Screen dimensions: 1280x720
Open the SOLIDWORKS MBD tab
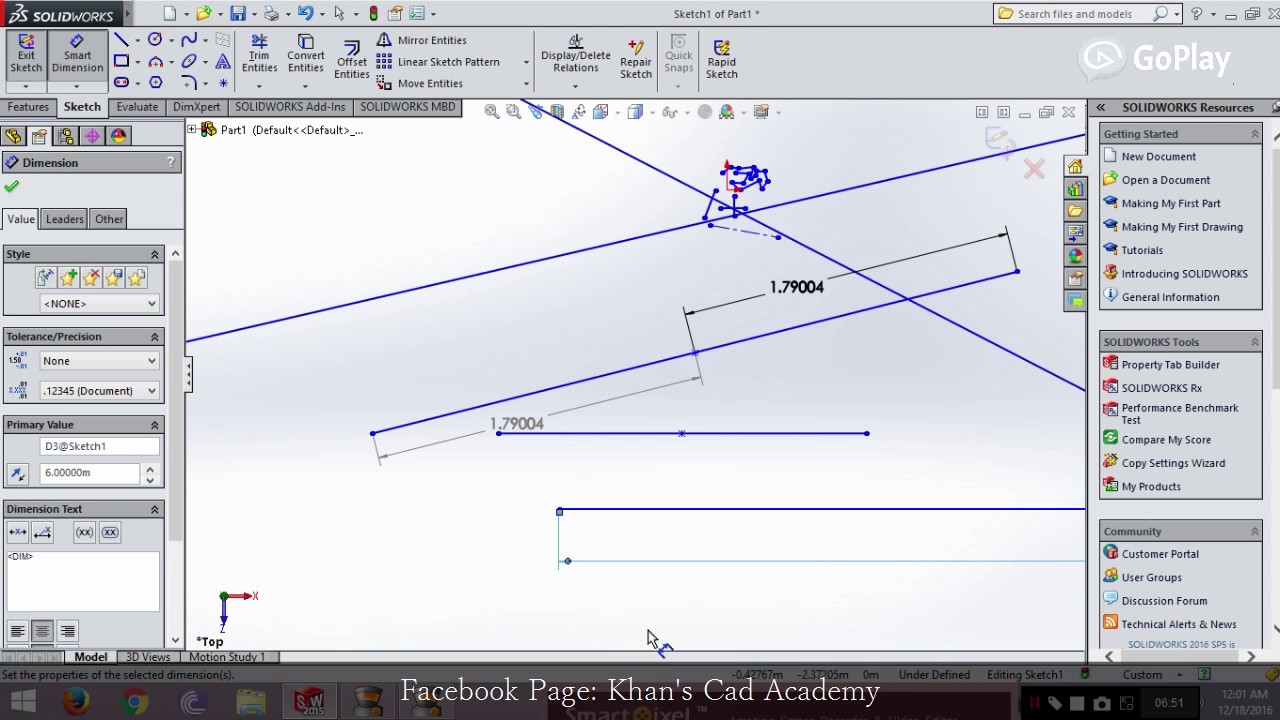[x=407, y=107]
